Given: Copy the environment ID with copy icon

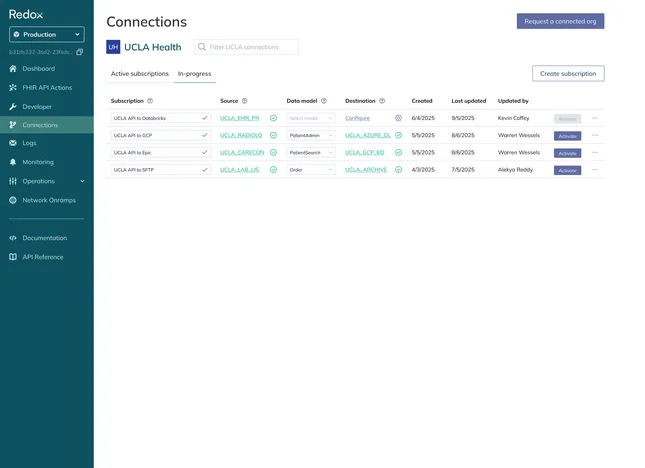Looking at the screenshot, I should [80, 52].
